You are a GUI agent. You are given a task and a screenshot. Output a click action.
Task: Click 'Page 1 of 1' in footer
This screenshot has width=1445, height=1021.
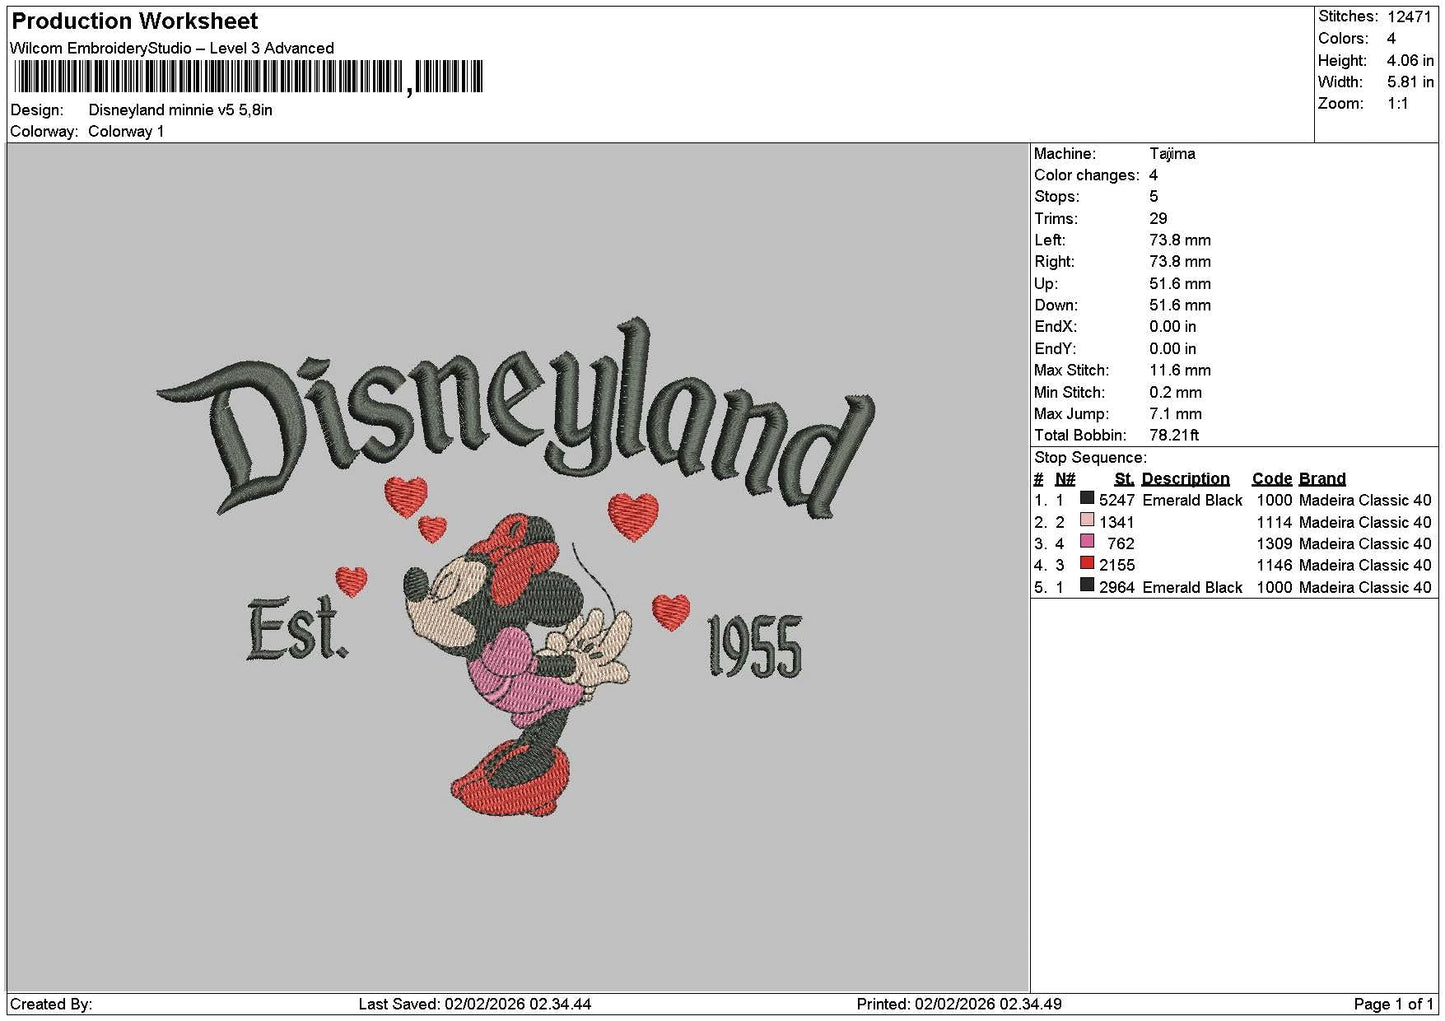tap(1393, 1004)
